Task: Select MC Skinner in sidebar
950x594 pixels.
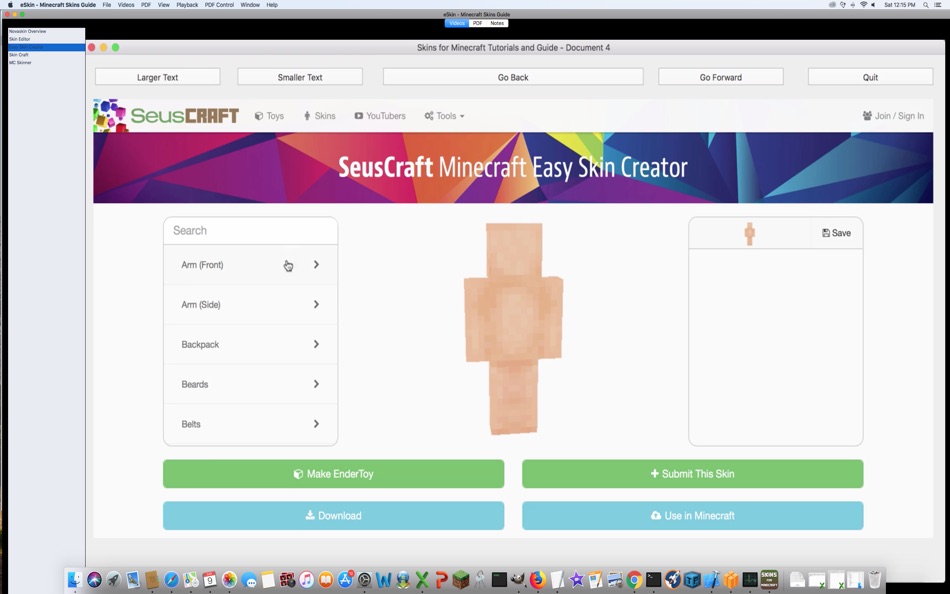Action: pyautogui.click(x=46, y=62)
